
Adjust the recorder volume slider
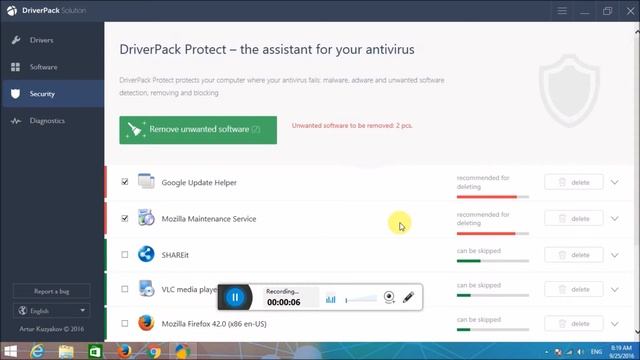pos(361,299)
